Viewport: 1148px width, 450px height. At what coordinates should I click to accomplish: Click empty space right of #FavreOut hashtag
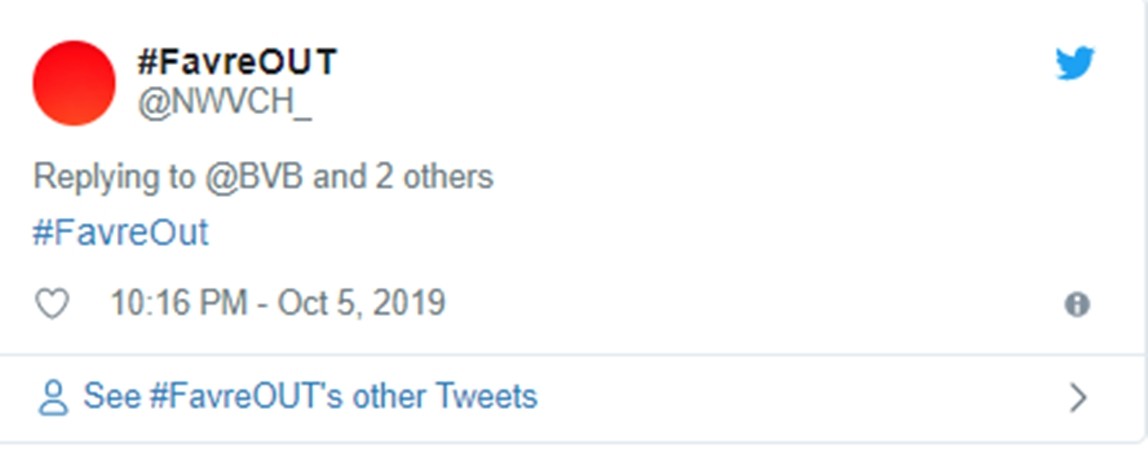pyautogui.click(x=600, y=233)
